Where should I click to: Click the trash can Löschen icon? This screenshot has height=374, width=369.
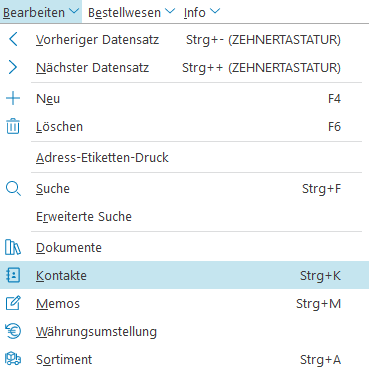(13, 126)
